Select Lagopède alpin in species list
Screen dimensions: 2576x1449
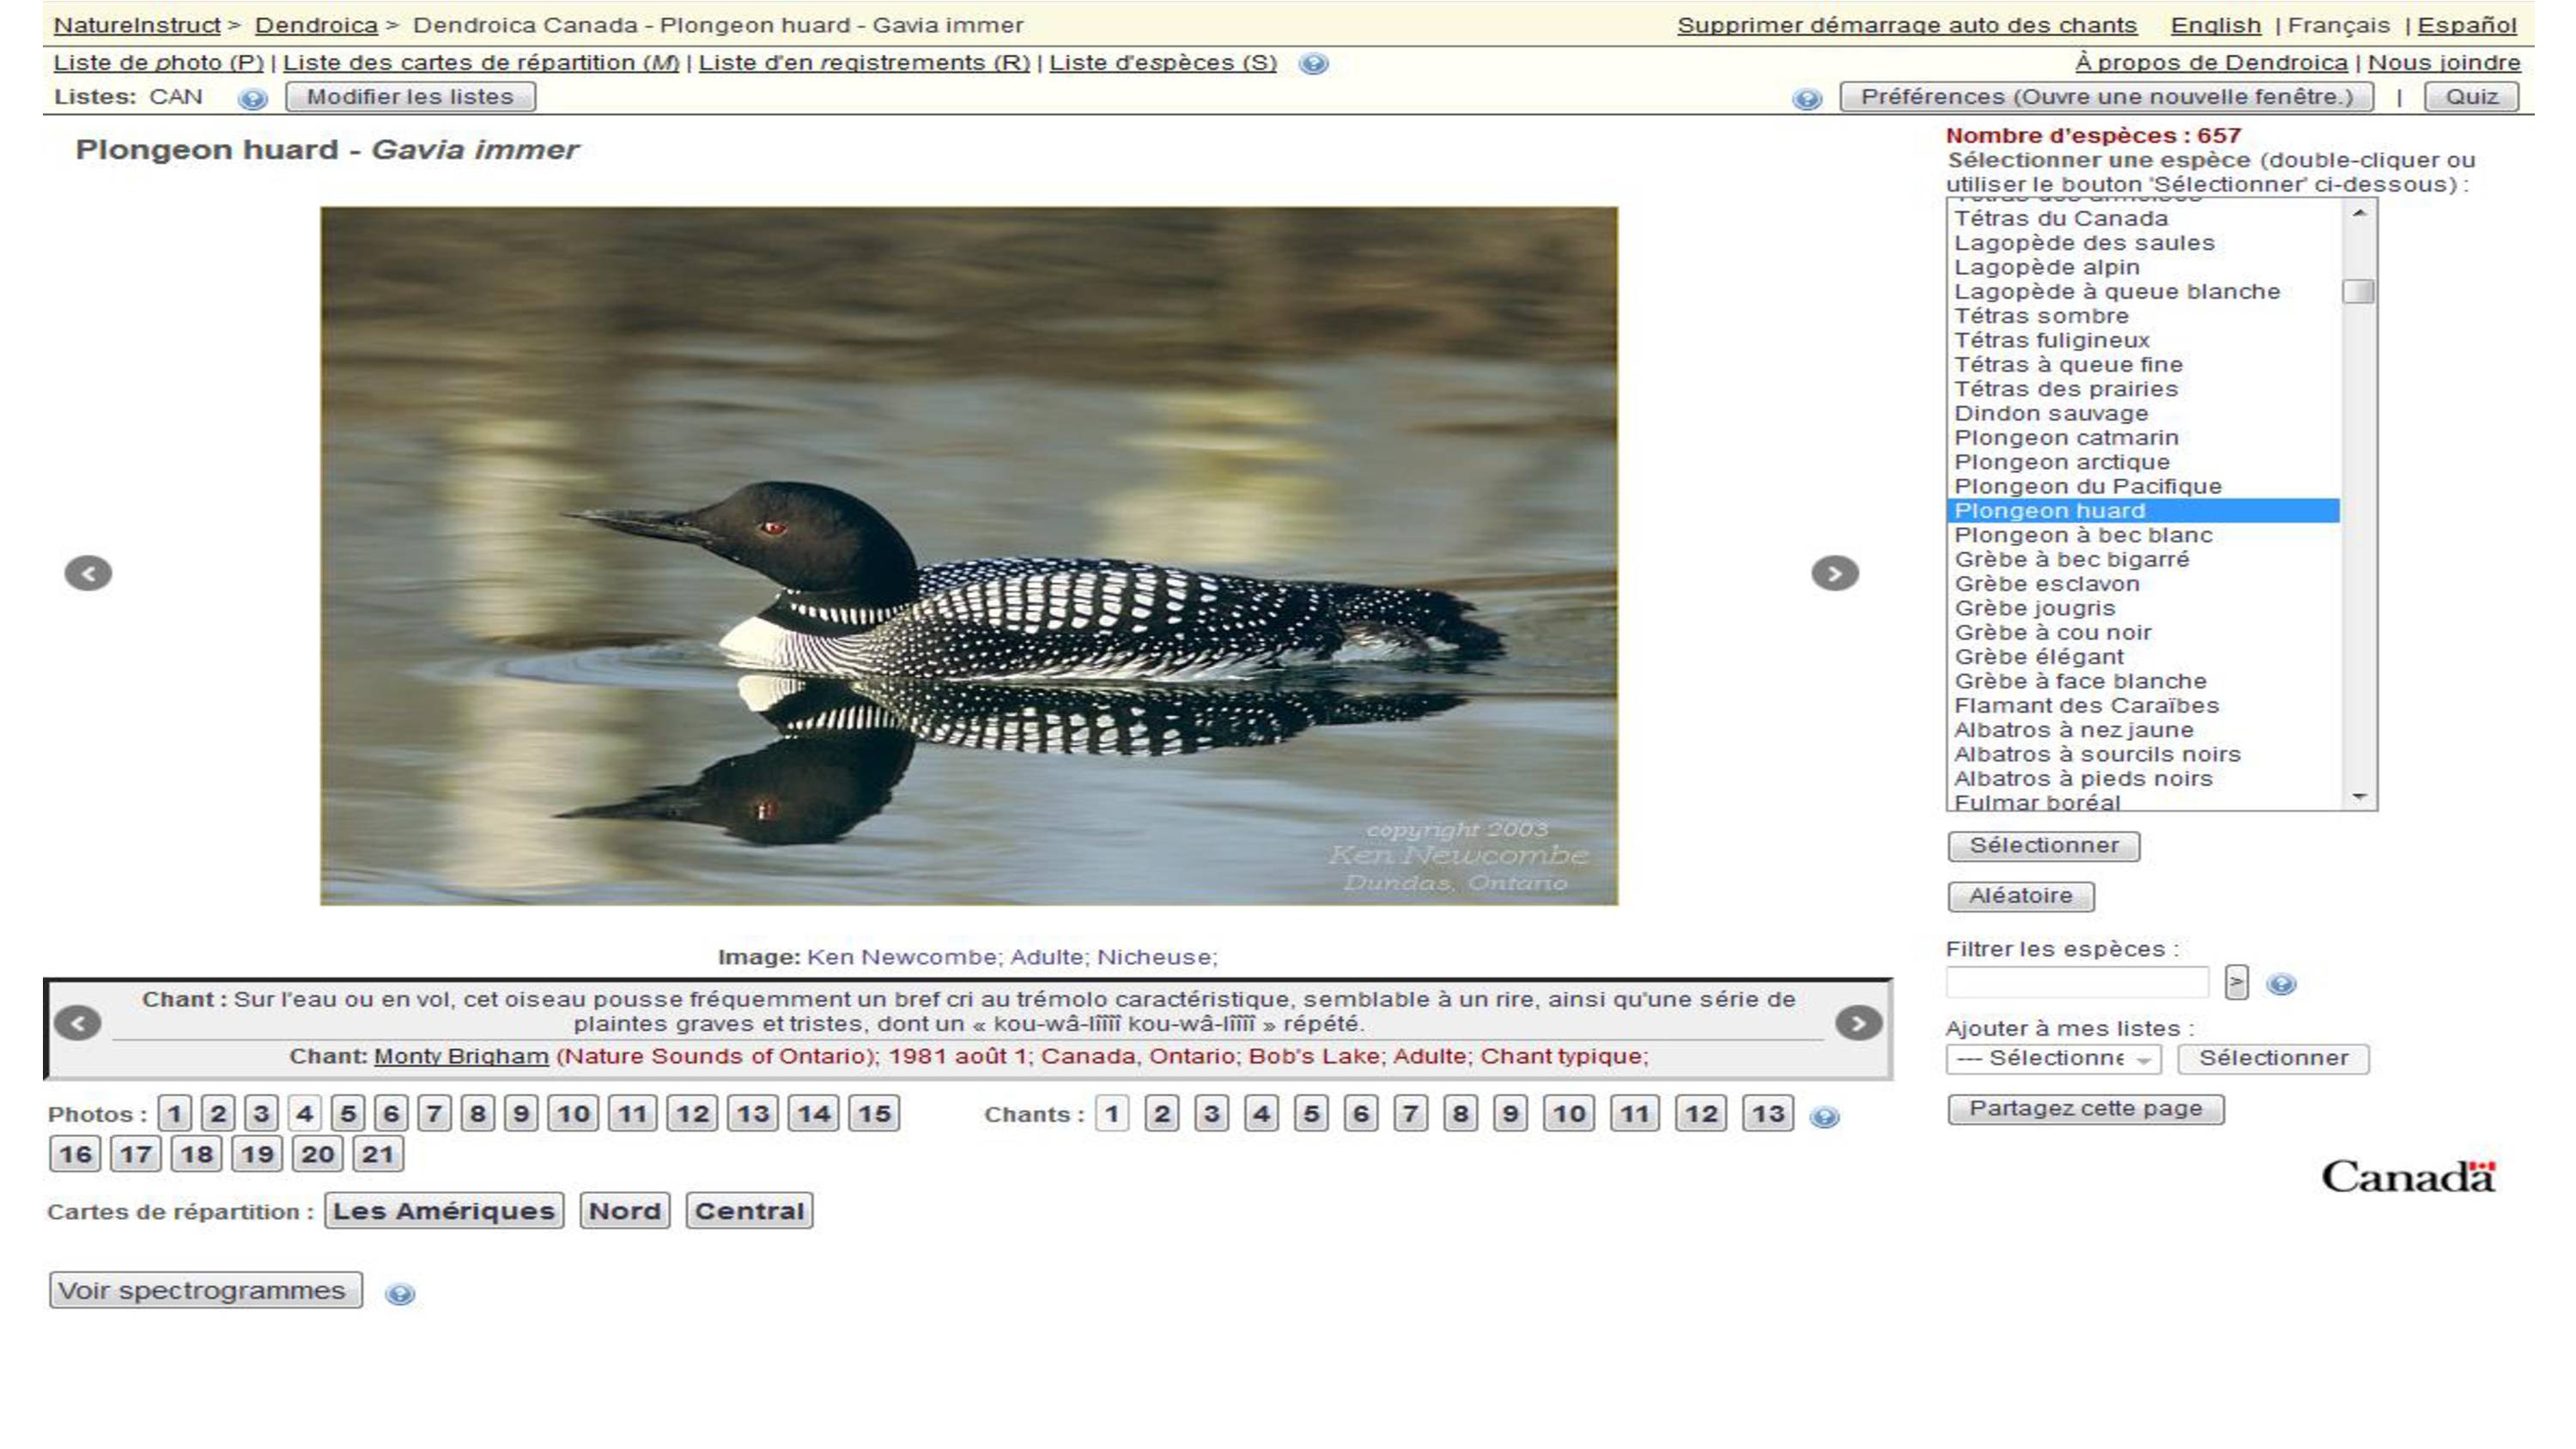[x=2144, y=267]
